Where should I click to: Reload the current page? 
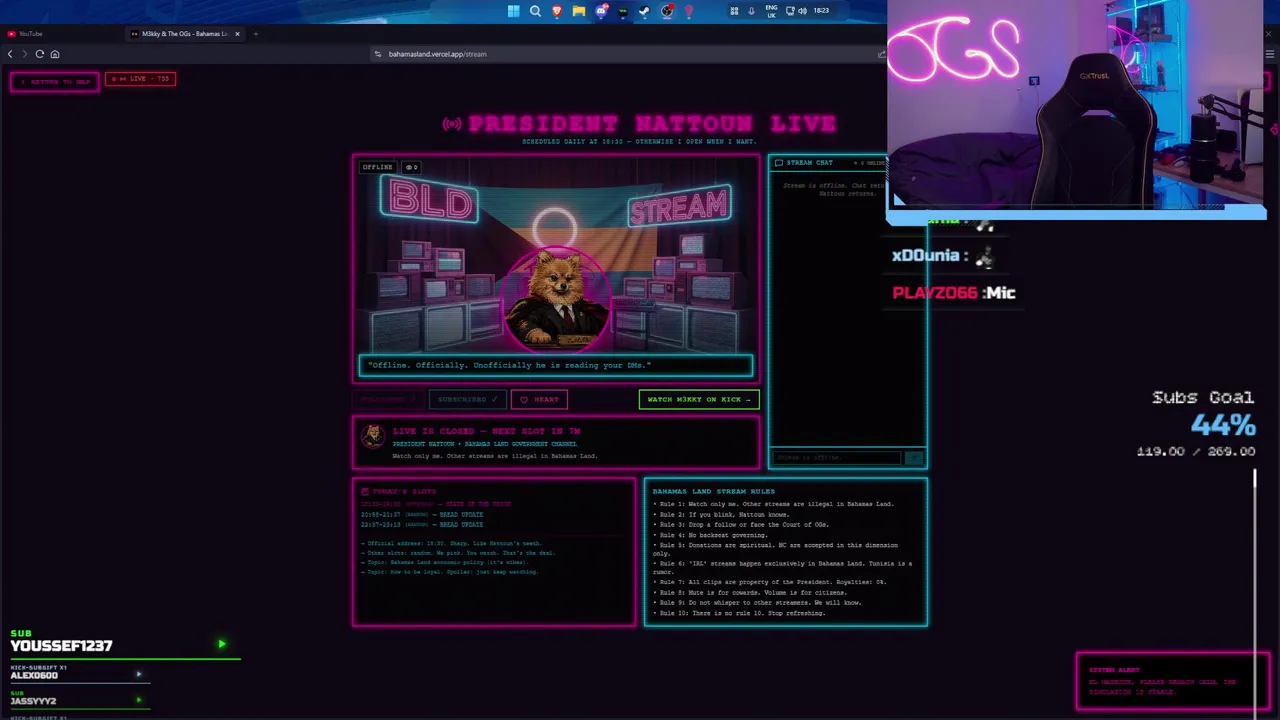click(x=40, y=54)
